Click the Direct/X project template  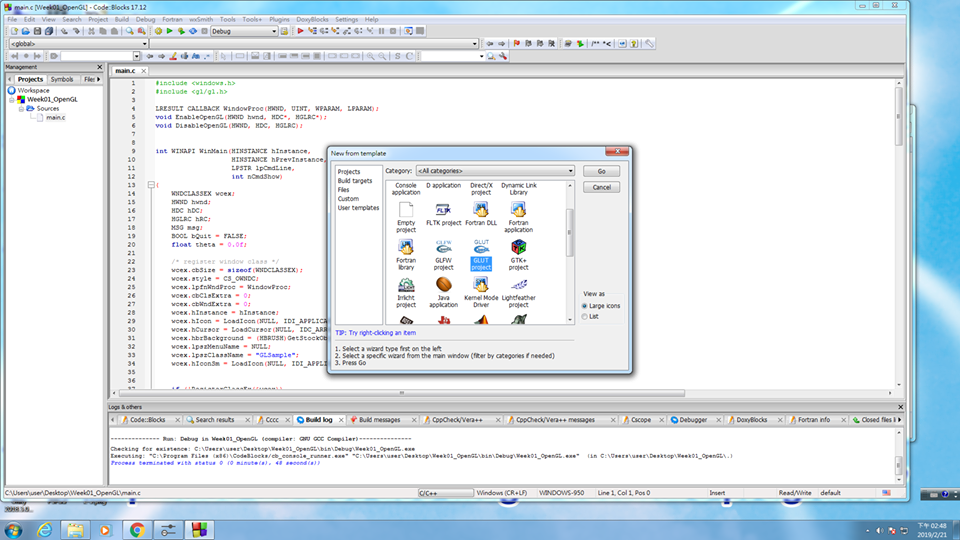[x=481, y=189]
